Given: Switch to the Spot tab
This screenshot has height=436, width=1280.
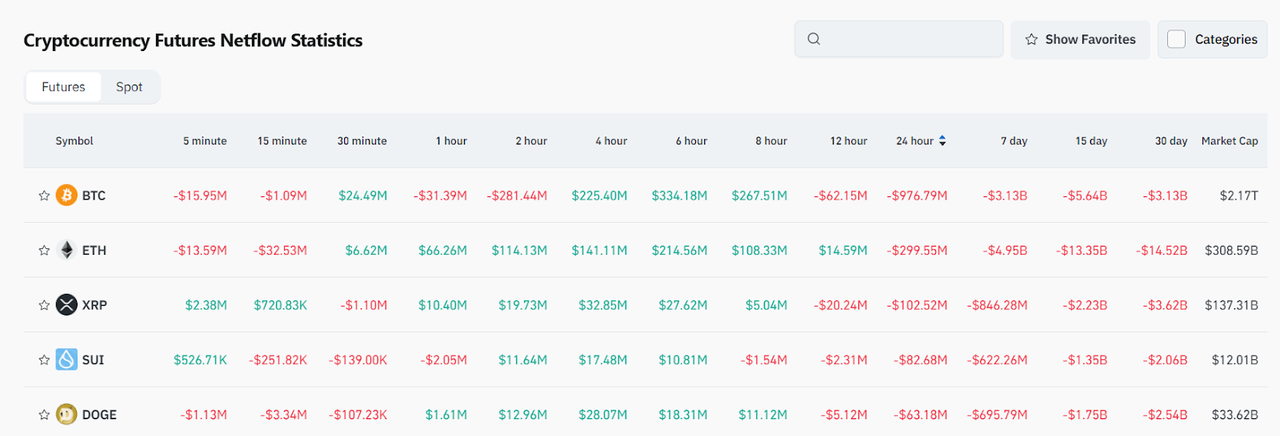Looking at the screenshot, I should [x=129, y=87].
